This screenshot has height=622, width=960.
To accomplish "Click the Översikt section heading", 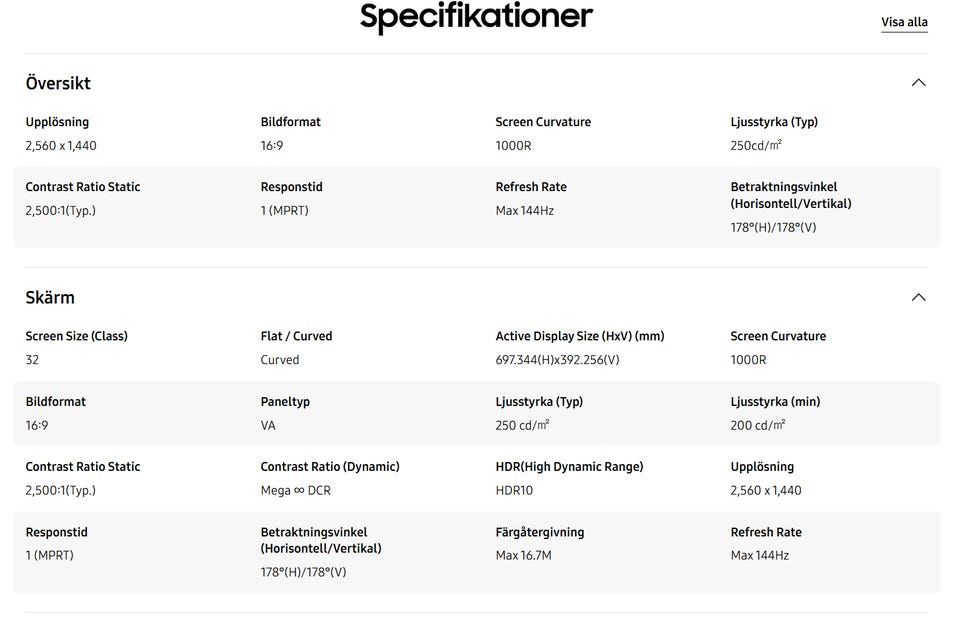I will coord(58,83).
